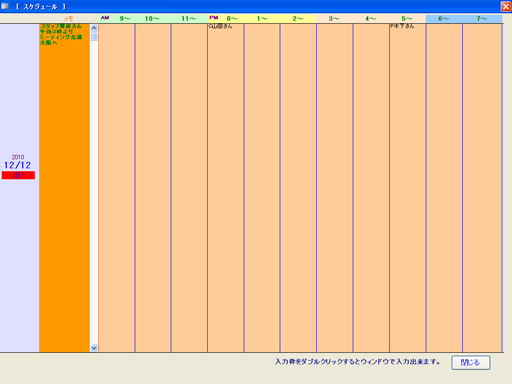Click the 11~ schedule column
This screenshot has height=384, width=512.
tap(189, 188)
